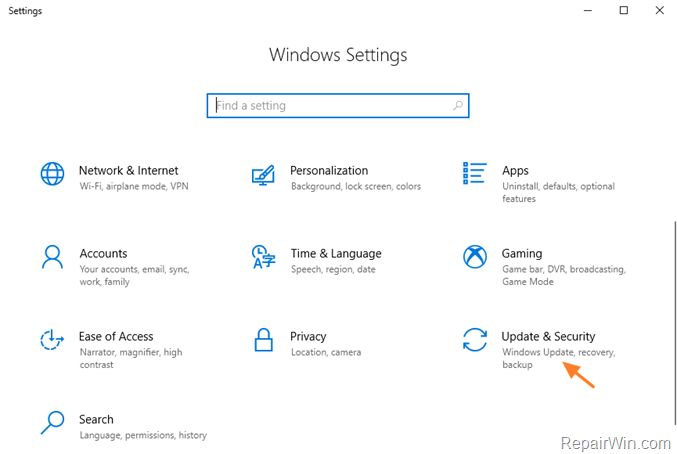Screen dimensions: 677x454
Task: Open Time & Language title
Action: pyautogui.click(x=336, y=254)
